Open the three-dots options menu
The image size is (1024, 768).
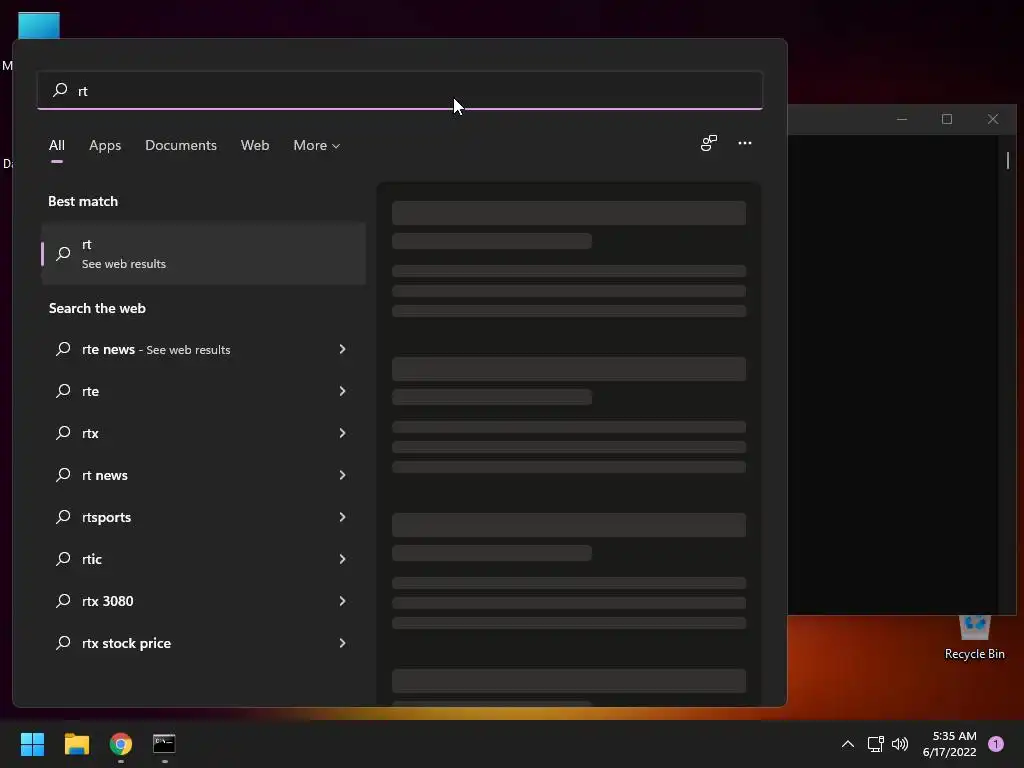tap(744, 143)
